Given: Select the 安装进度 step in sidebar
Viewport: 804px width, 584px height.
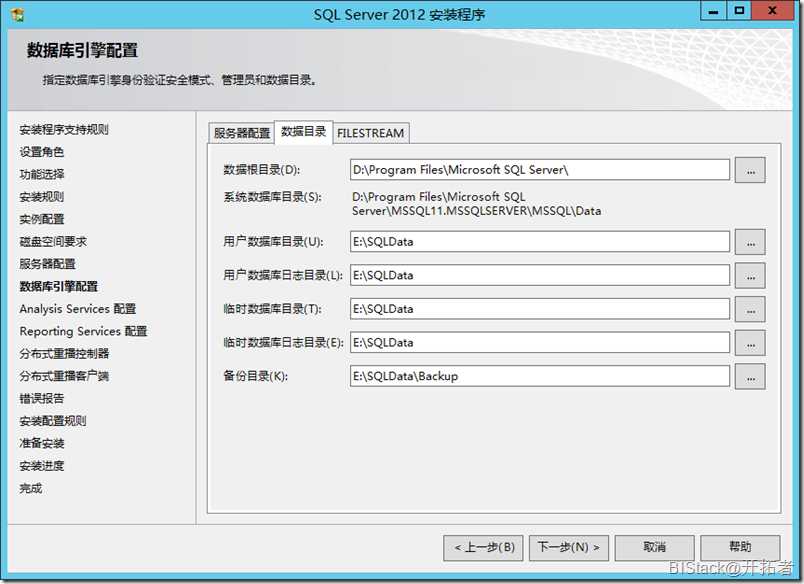Looking at the screenshot, I should pyautogui.click(x=42, y=466).
